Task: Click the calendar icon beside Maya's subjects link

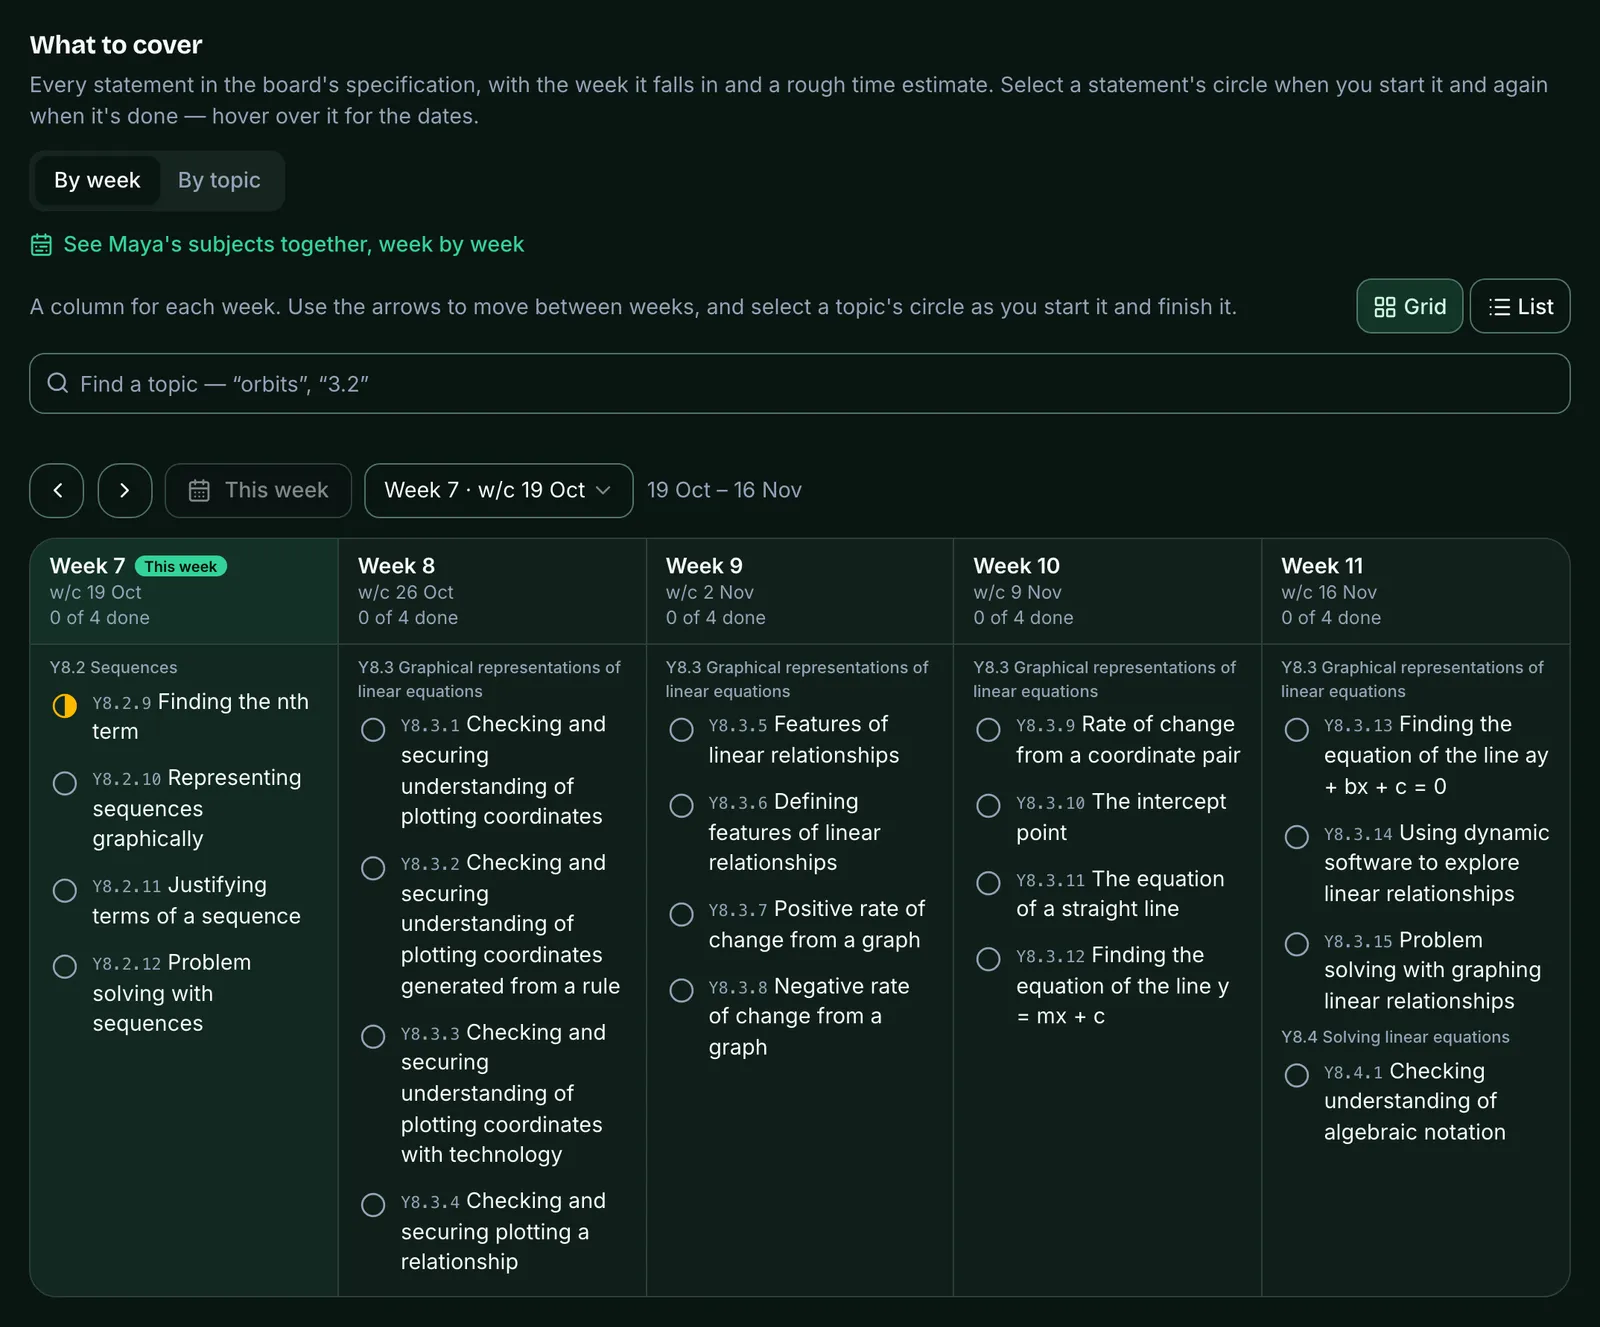Action: (41, 245)
